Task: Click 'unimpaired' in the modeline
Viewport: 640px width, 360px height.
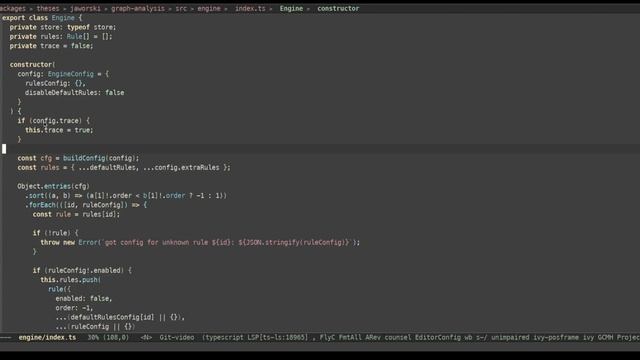Action: [x=510, y=337]
